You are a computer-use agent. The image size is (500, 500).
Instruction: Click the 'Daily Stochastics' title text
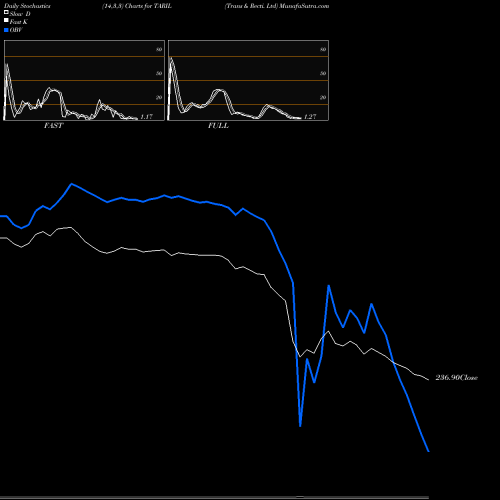click(27, 6)
